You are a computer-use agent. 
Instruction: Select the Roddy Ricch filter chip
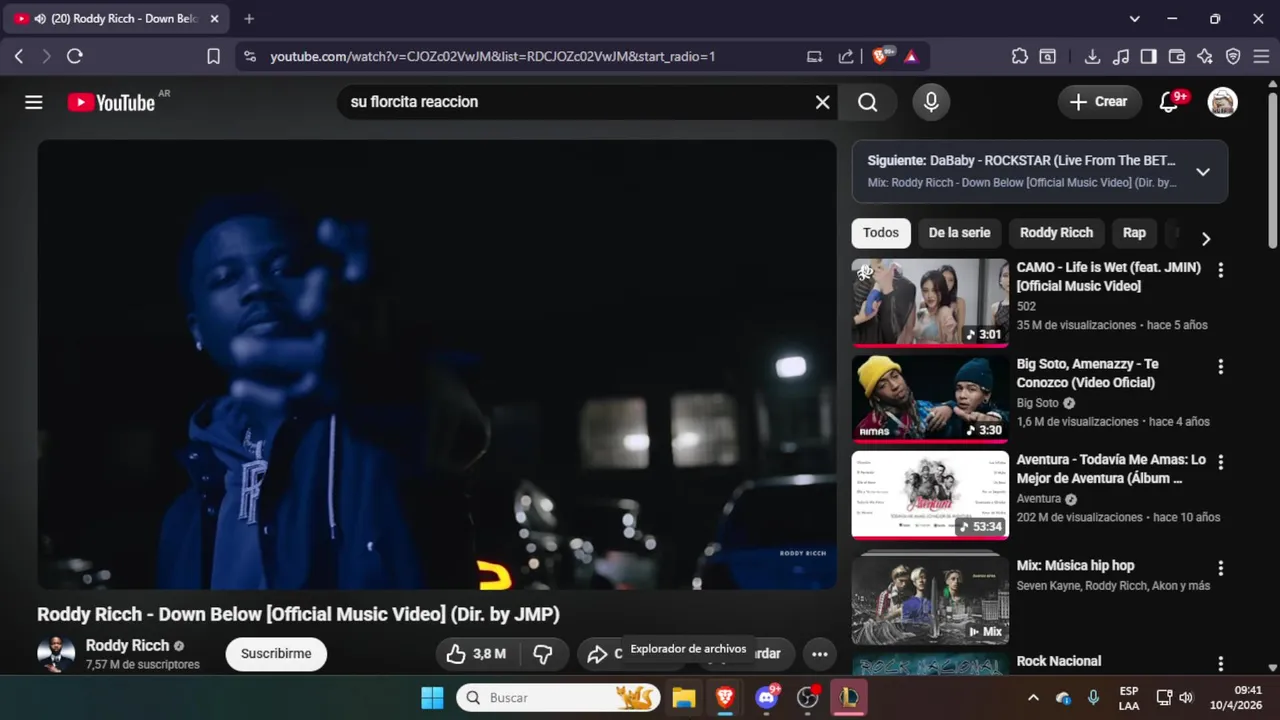pyautogui.click(x=1056, y=233)
